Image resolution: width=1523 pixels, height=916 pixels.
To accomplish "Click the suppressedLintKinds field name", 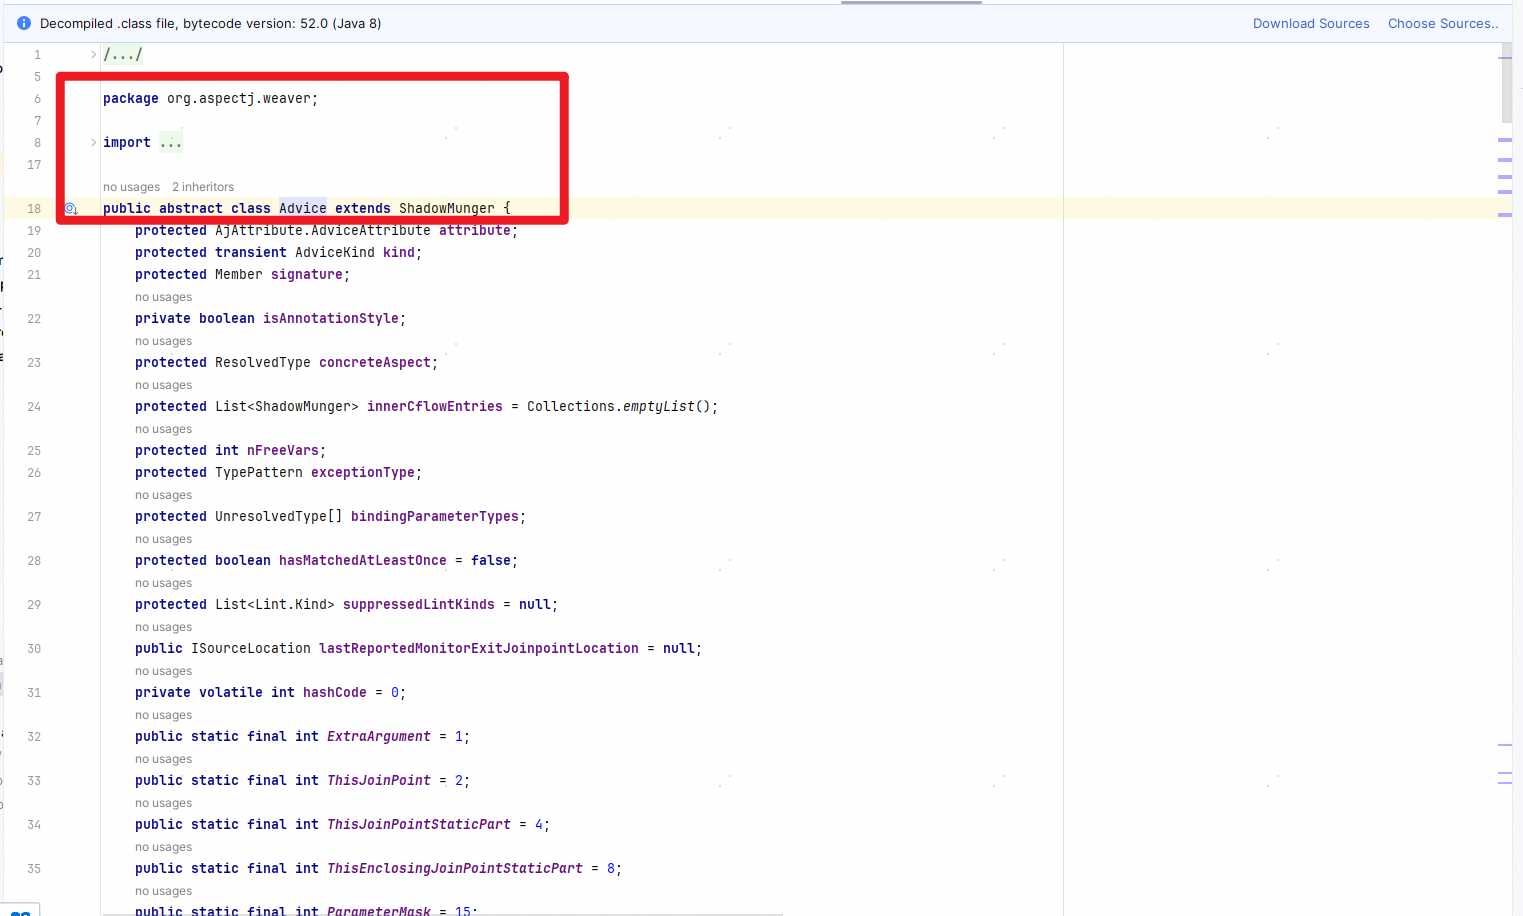I will [x=419, y=605].
